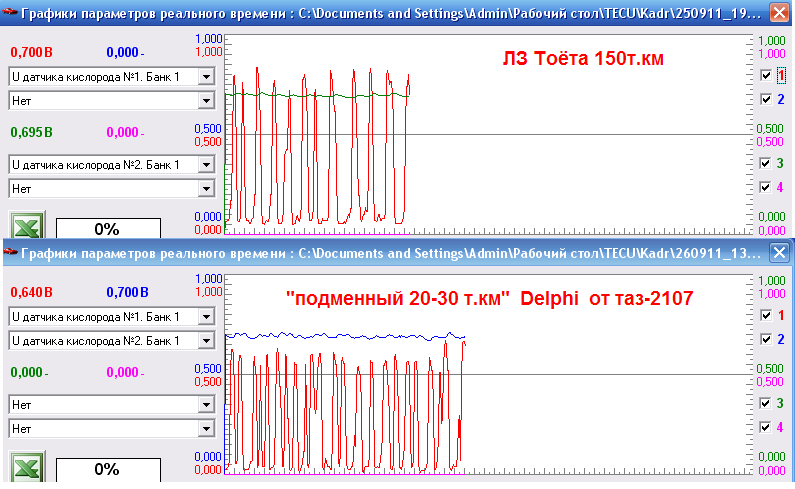Click the magenta 0,000 value in the top window

pyautogui.click(x=125, y=132)
